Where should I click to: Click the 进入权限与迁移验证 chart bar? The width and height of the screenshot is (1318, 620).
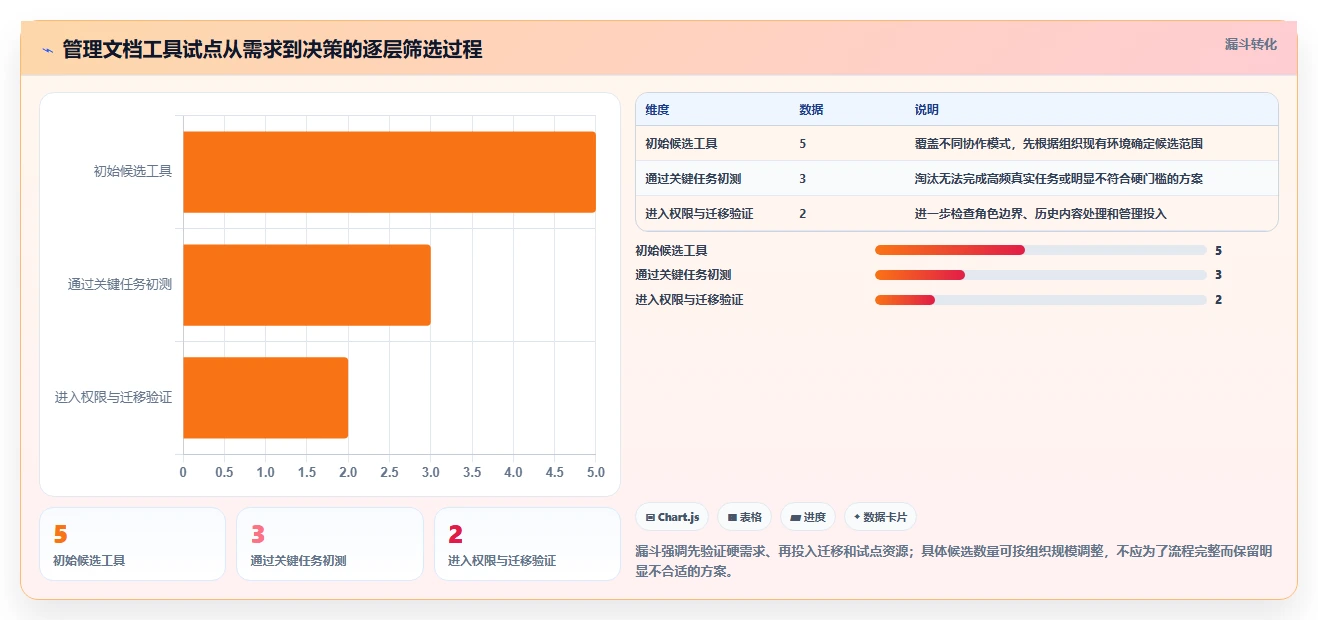(x=265, y=398)
